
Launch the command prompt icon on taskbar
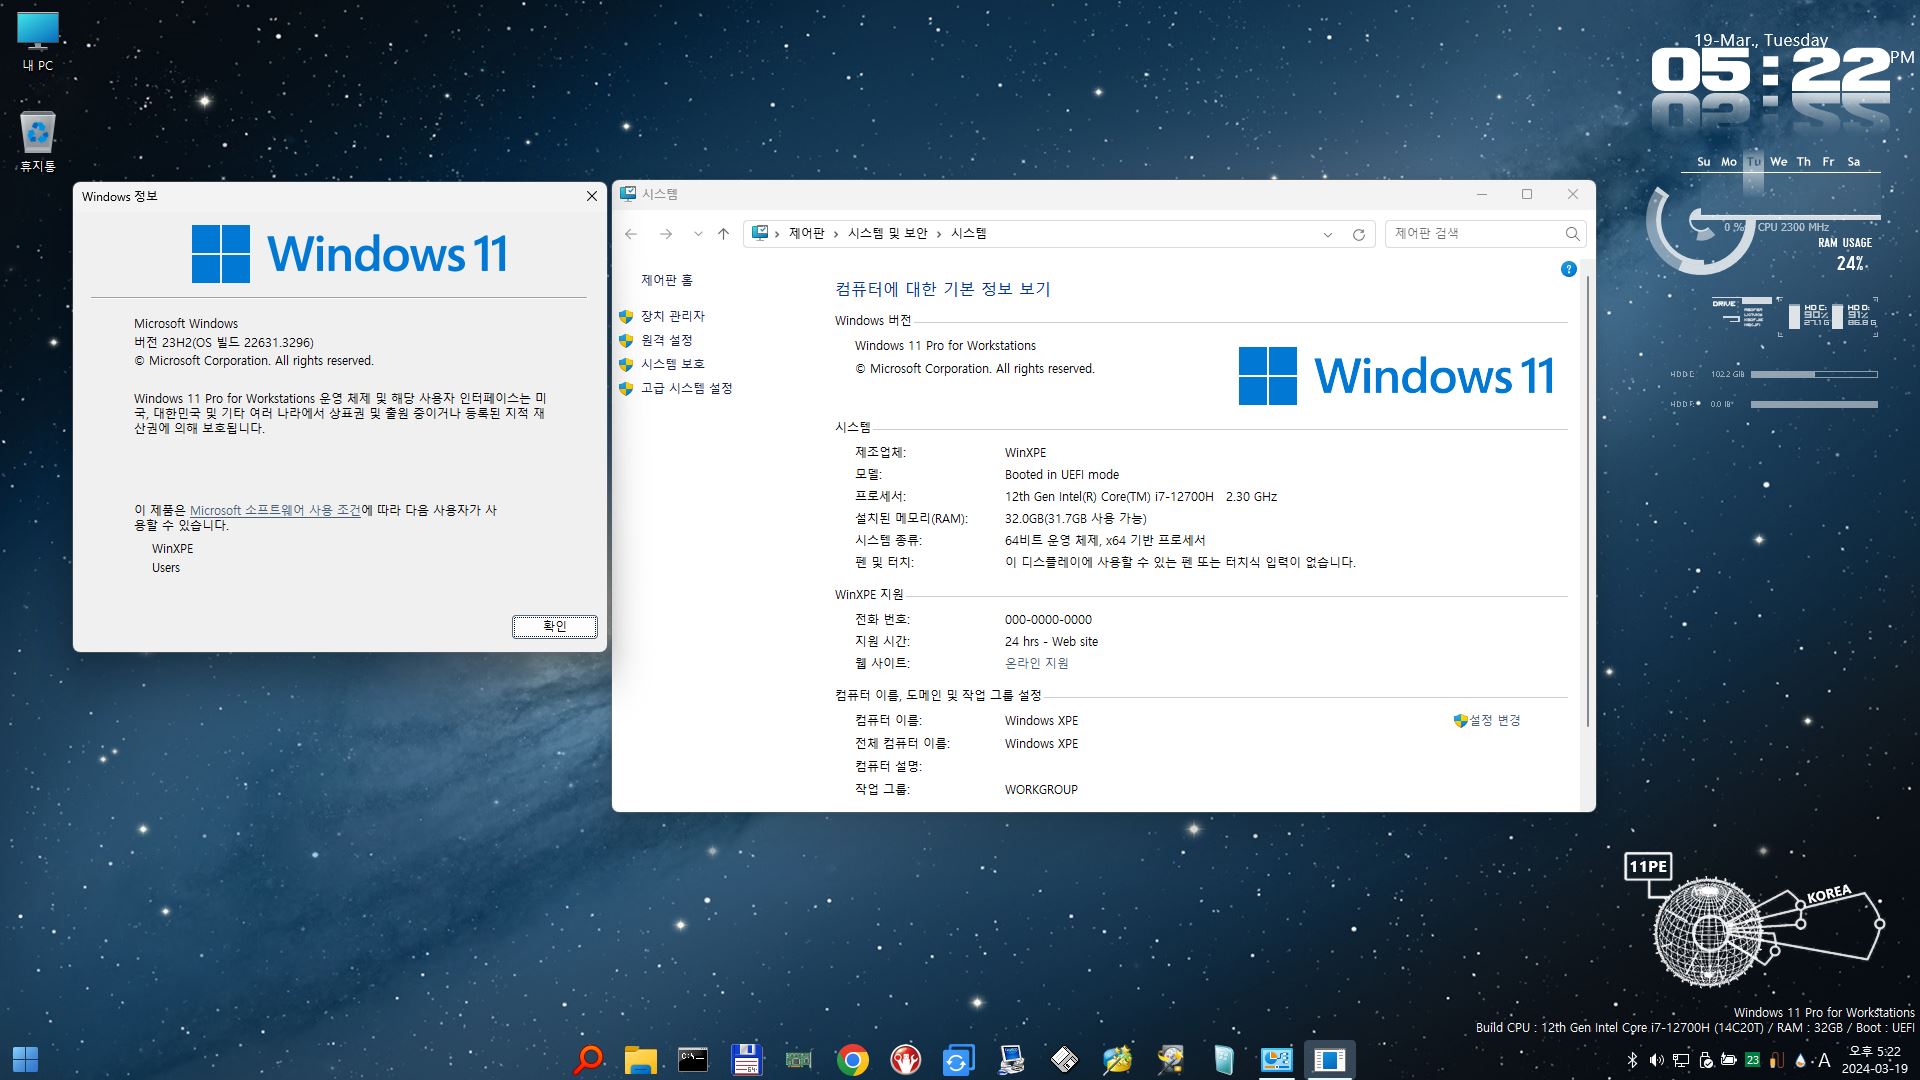693,1059
